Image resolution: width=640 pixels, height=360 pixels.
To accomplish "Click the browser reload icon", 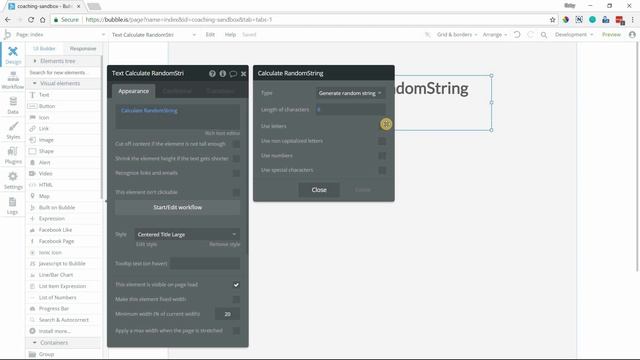I will click(31, 20).
